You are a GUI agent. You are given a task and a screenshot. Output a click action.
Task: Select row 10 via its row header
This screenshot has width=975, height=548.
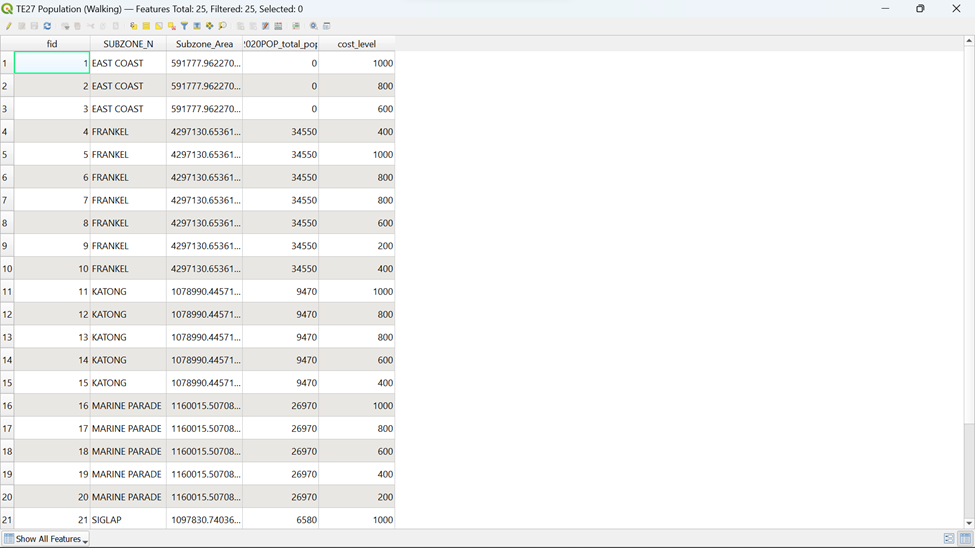click(x=7, y=269)
